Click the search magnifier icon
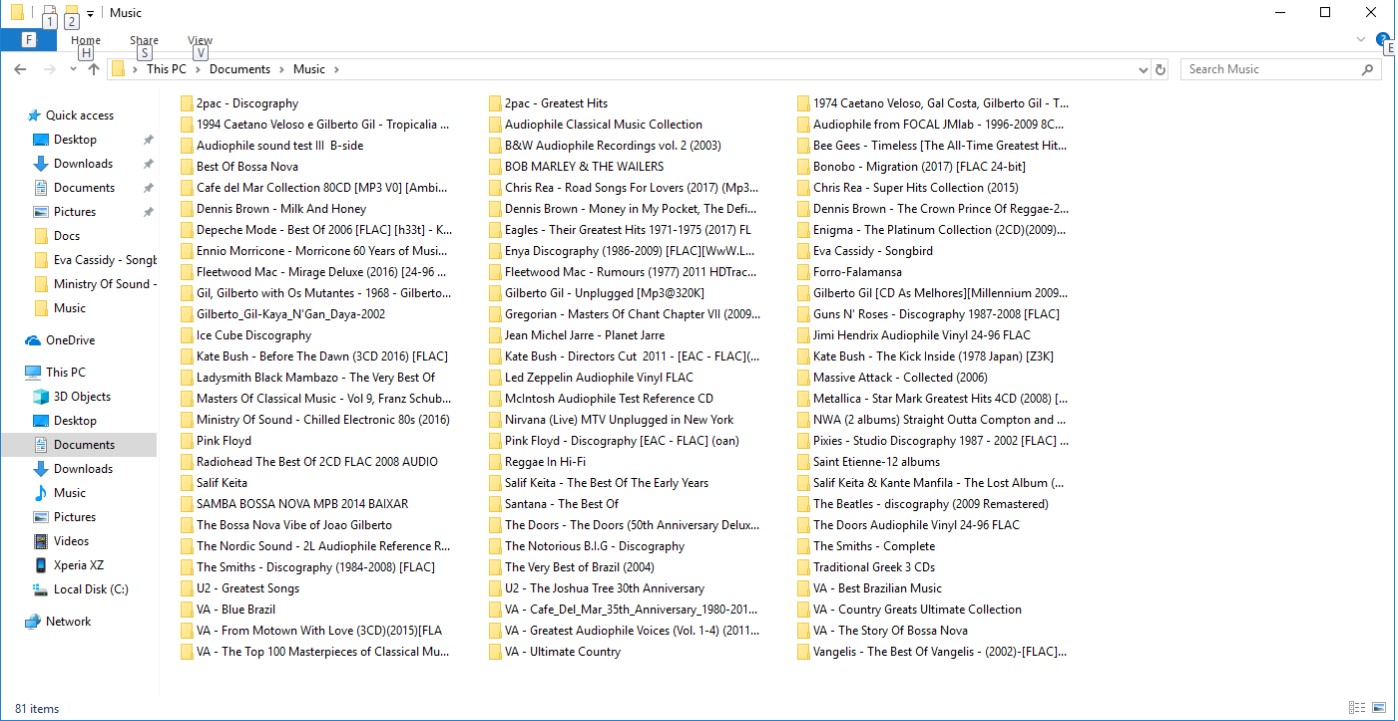This screenshot has width=1398, height=721. pos(1368,69)
